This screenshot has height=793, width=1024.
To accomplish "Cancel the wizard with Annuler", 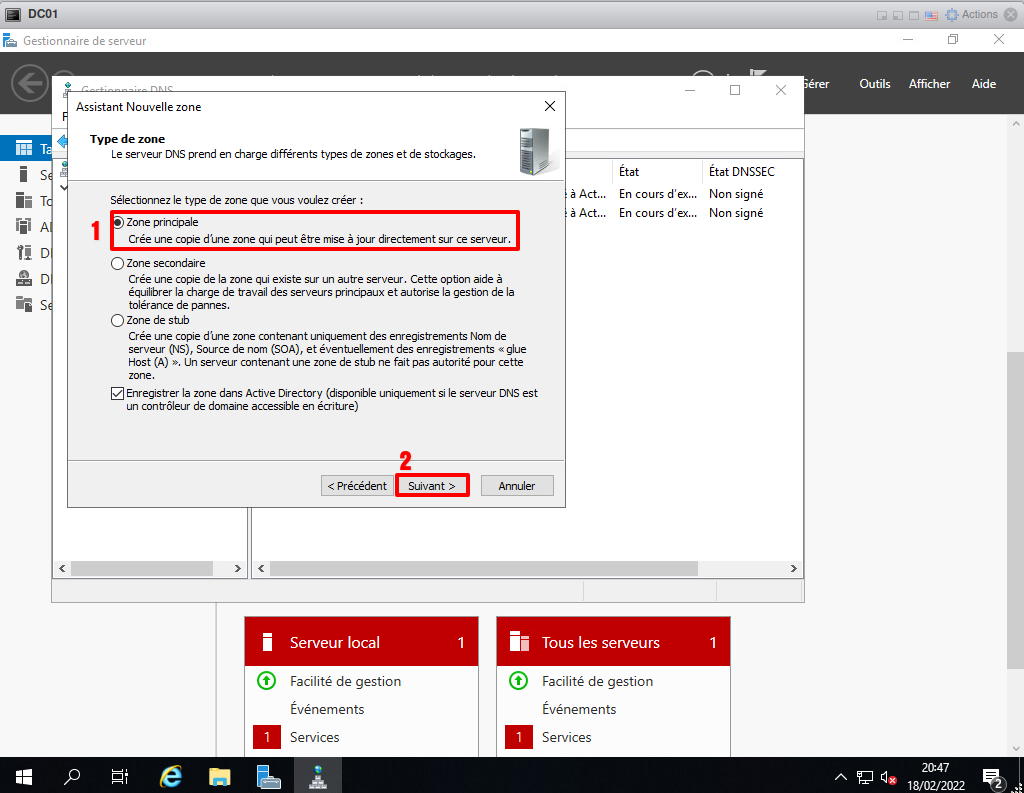I will (x=517, y=486).
